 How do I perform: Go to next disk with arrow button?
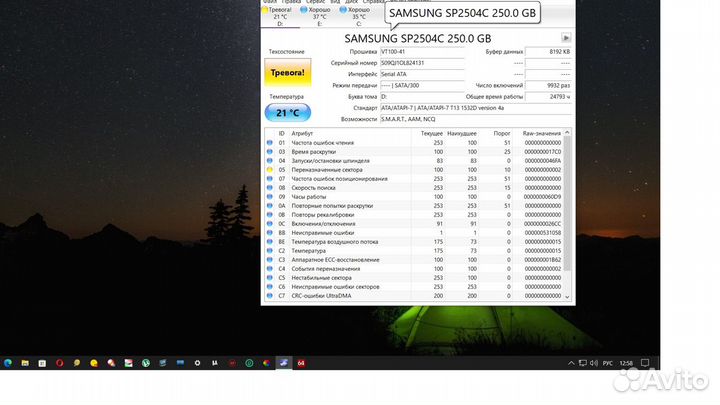click(x=566, y=38)
